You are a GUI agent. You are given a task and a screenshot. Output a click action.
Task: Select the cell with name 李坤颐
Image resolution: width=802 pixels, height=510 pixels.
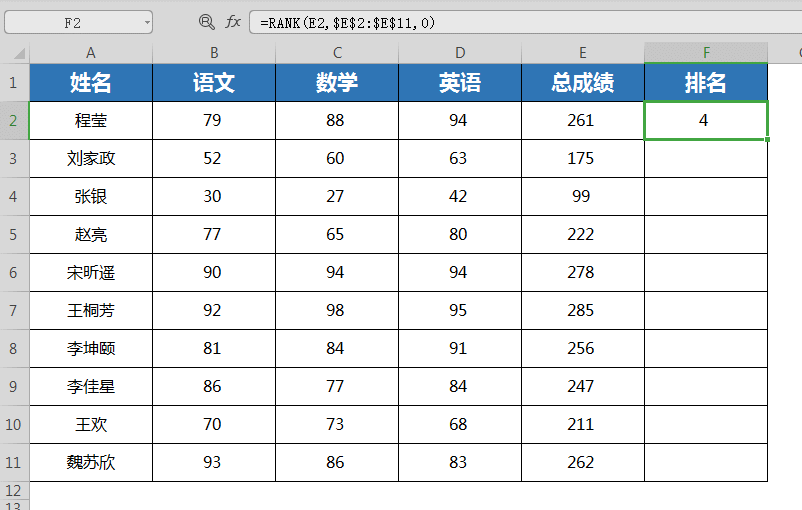(91, 348)
